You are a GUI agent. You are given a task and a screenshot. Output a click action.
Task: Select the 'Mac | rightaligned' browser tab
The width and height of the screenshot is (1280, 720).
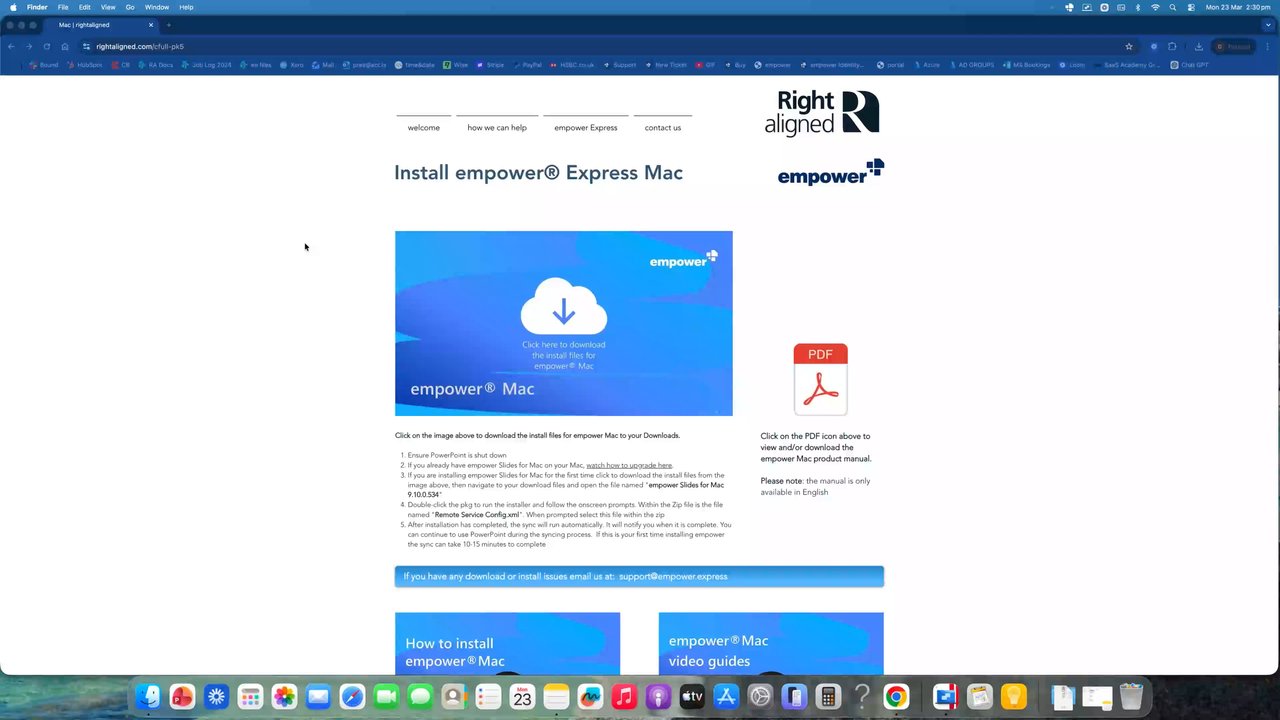click(x=100, y=25)
